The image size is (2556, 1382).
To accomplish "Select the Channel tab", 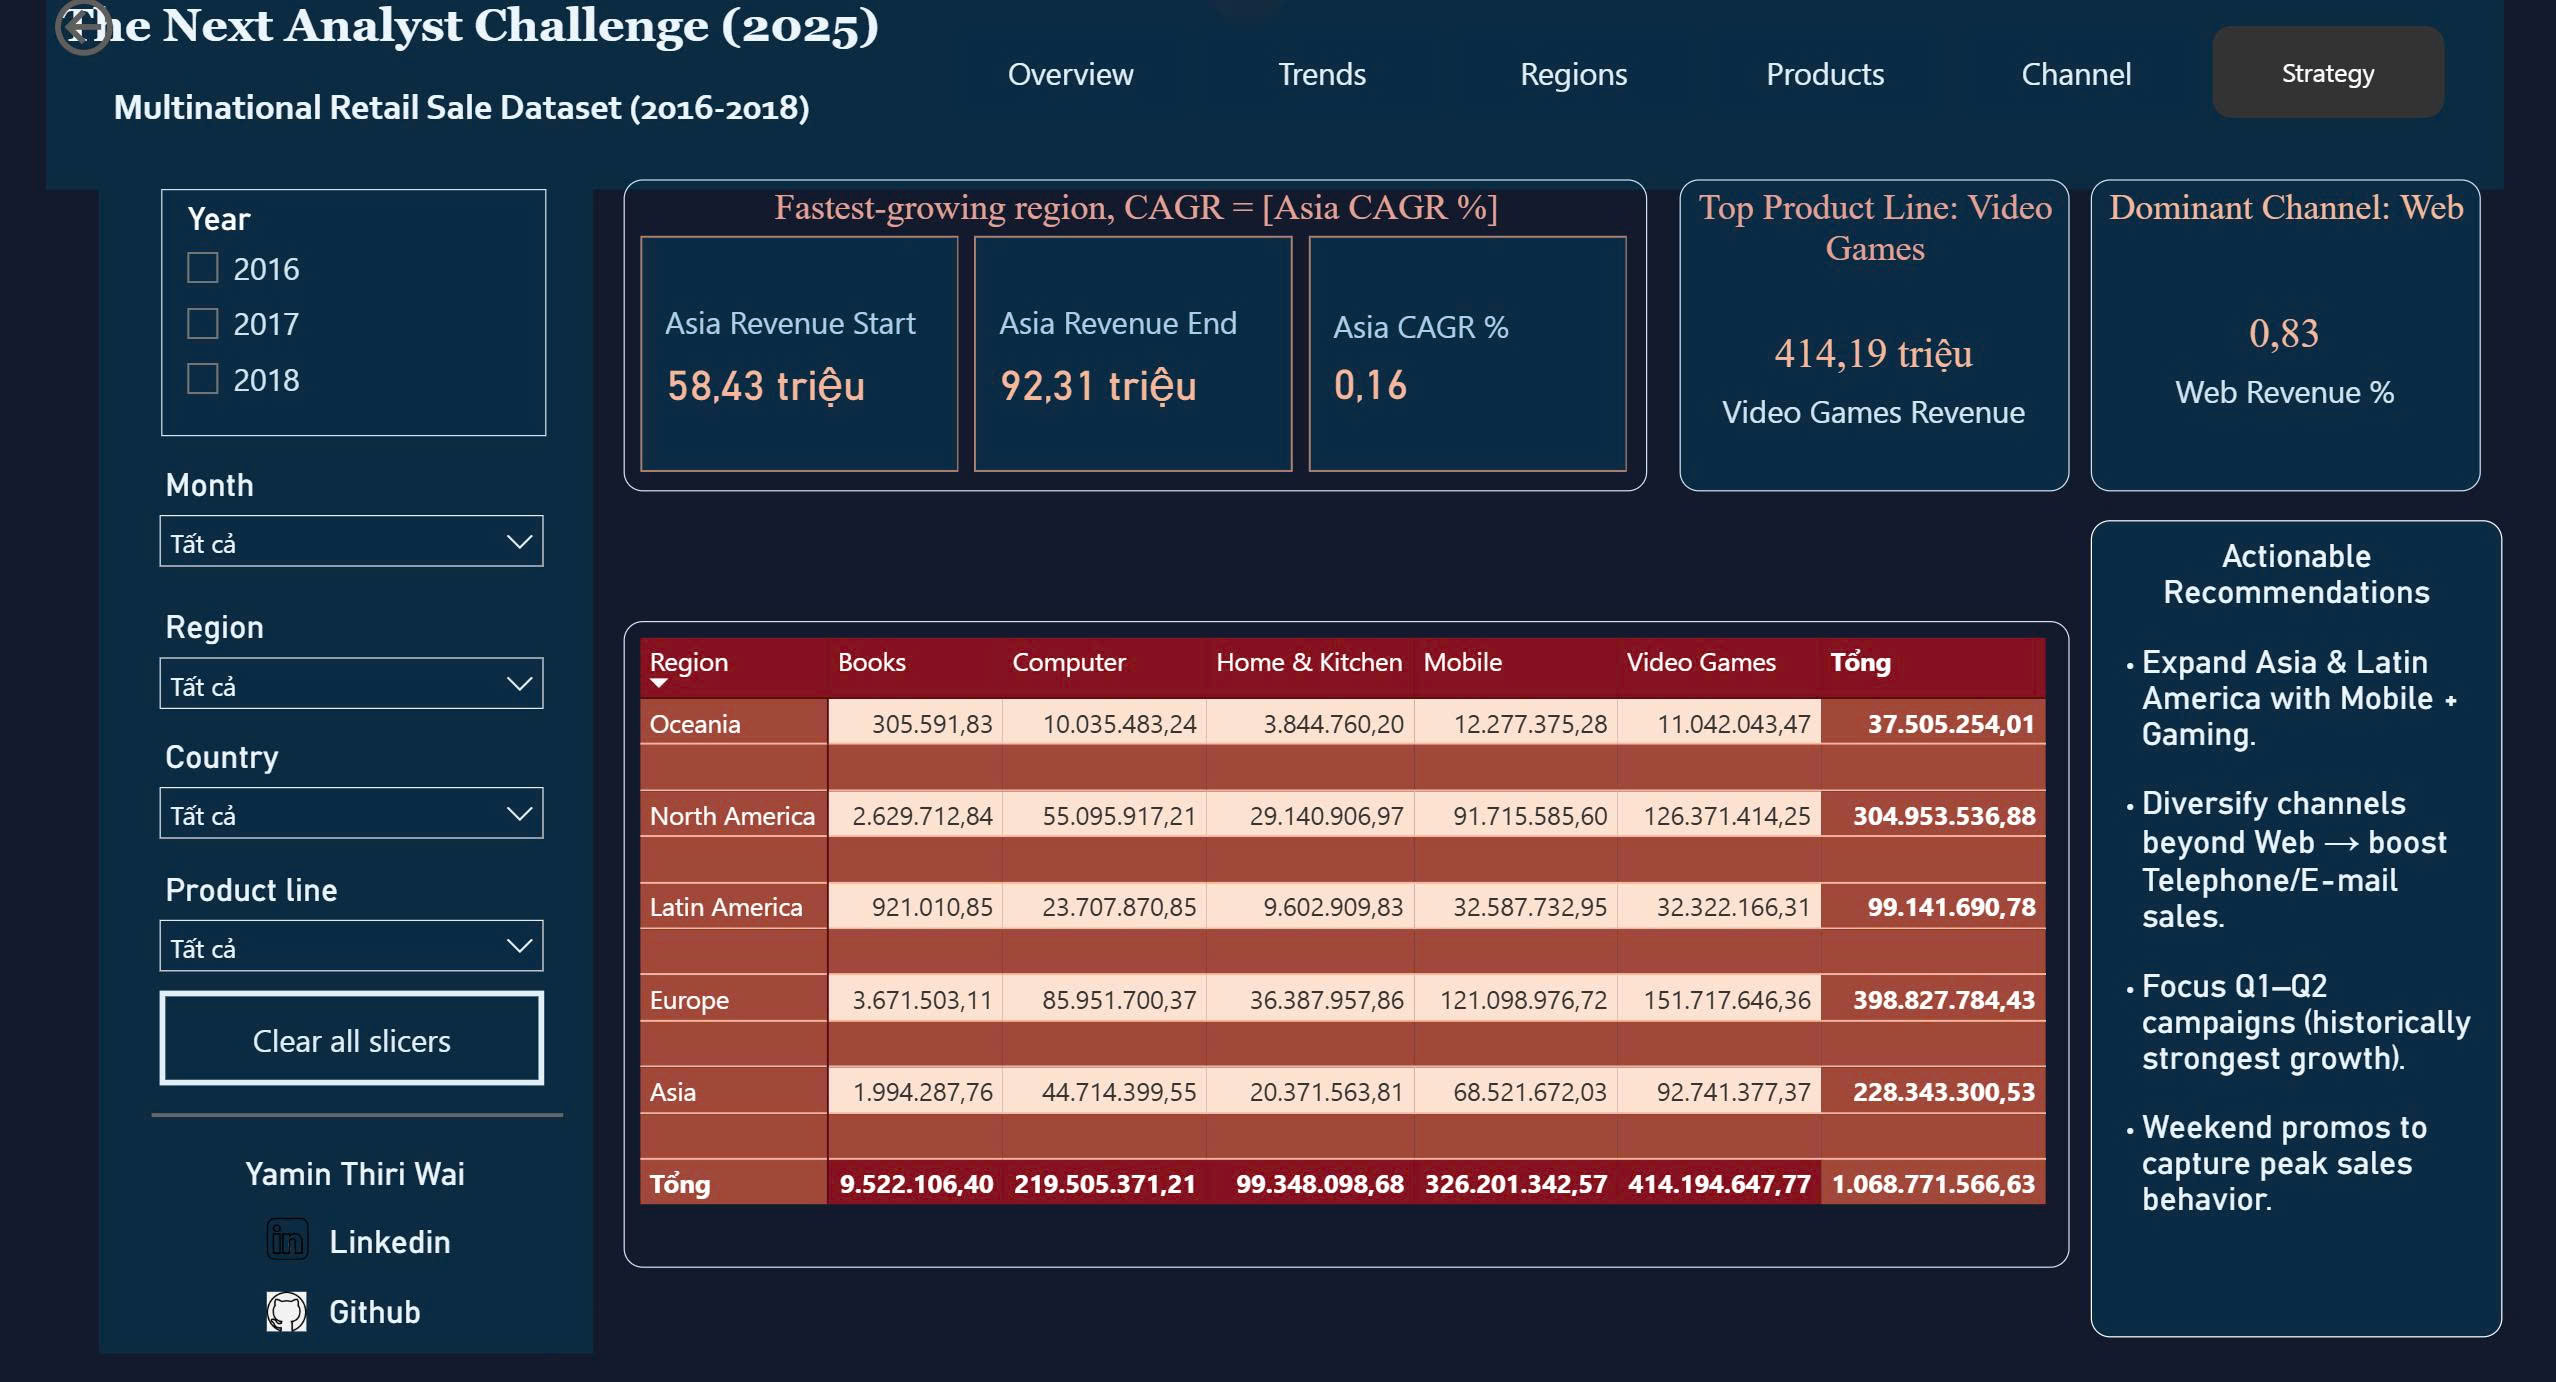I will [2076, 74].
